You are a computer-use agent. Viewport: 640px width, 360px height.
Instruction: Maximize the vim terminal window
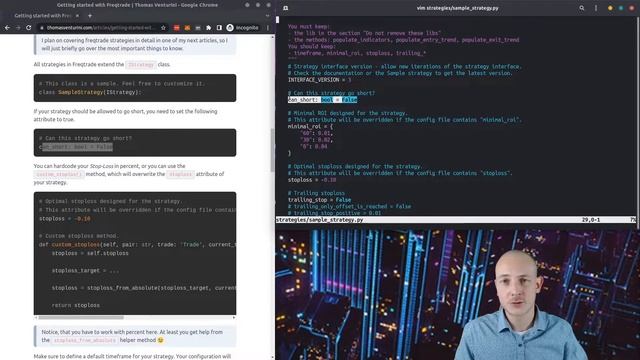point(621,8)
